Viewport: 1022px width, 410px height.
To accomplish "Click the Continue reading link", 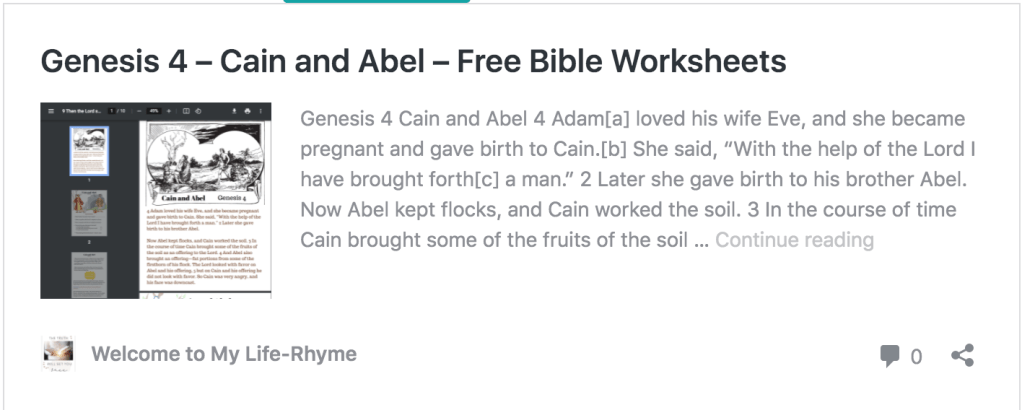I will [x=794, y=240].
